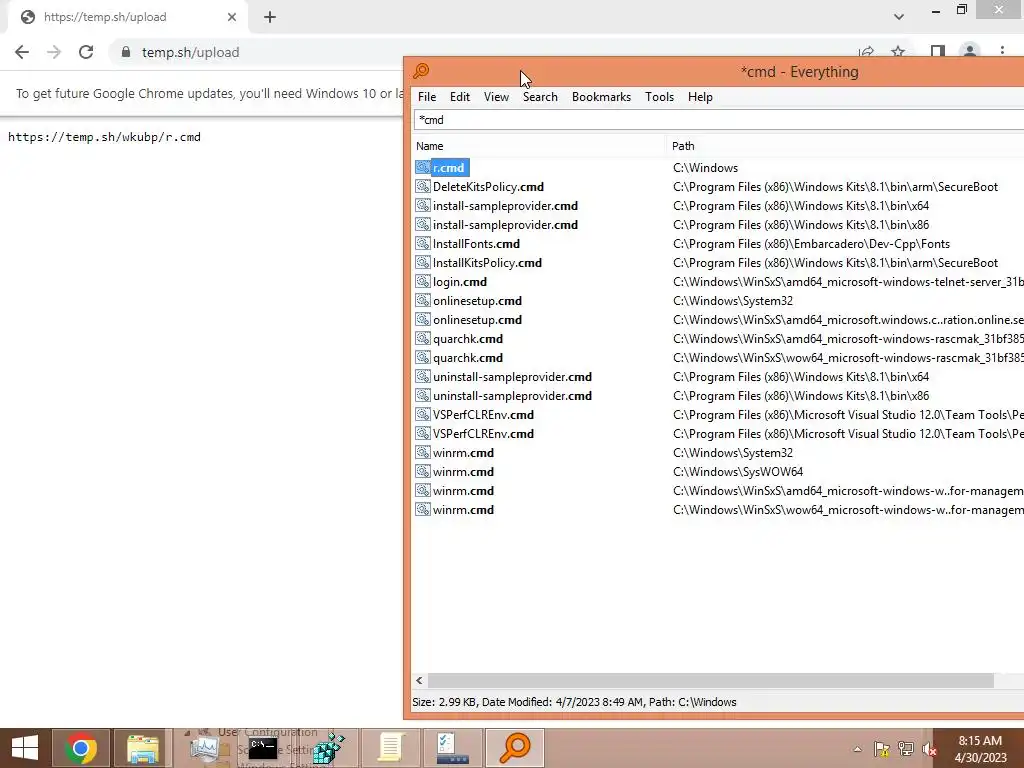Select uninstall-sampleprovider.cmd in bin\x86
The height and width of the screenshot is (768, 1024).
(513, 396)
